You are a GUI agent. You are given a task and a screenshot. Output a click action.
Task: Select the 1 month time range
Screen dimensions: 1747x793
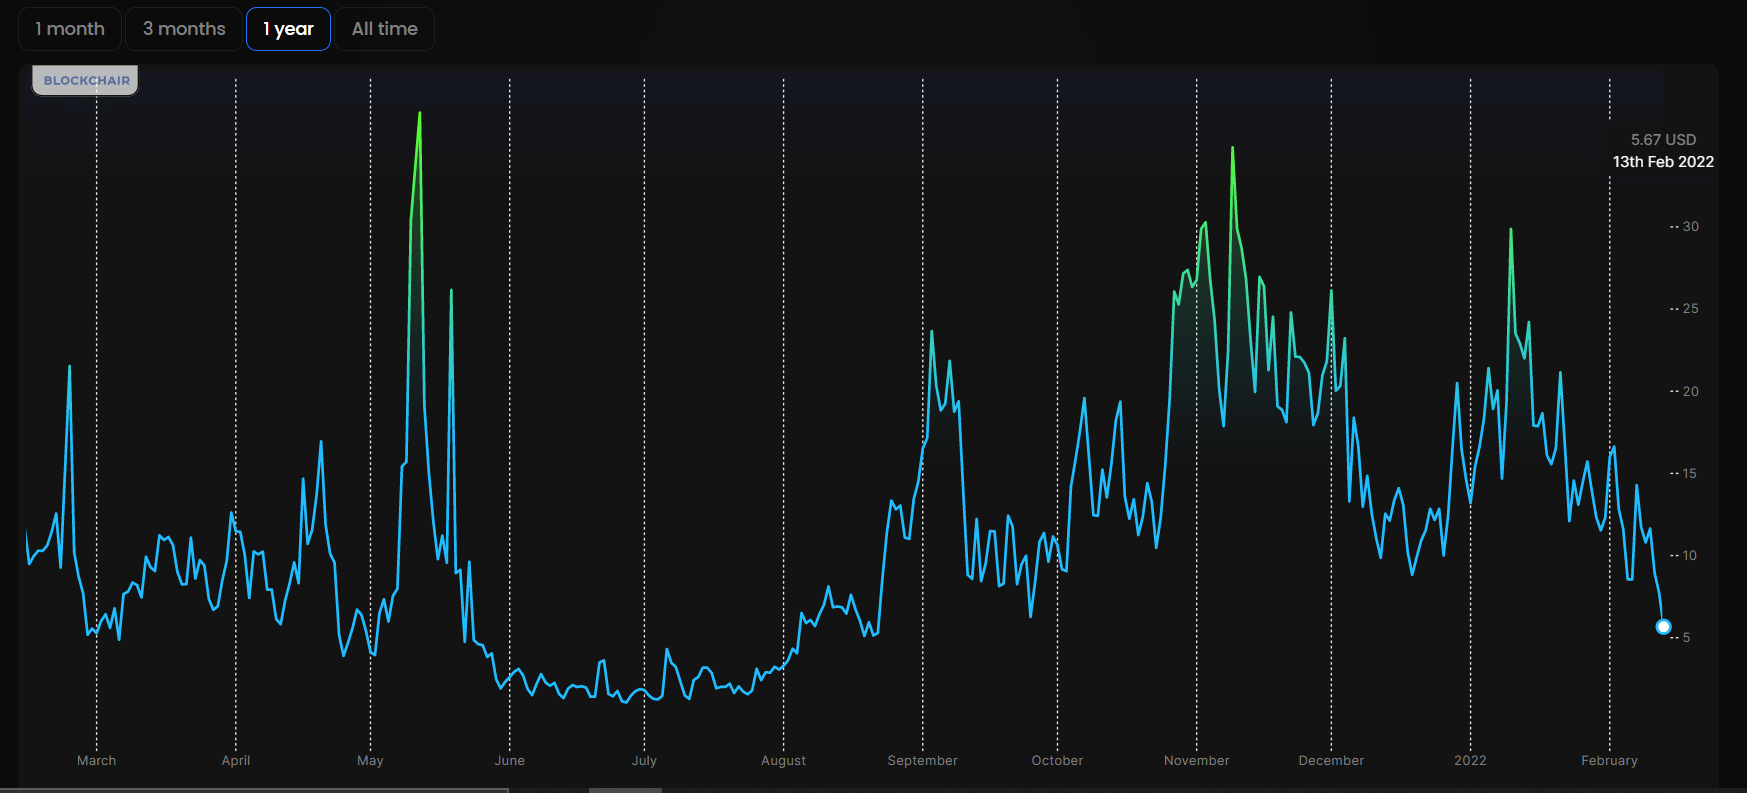click(70, 29)
